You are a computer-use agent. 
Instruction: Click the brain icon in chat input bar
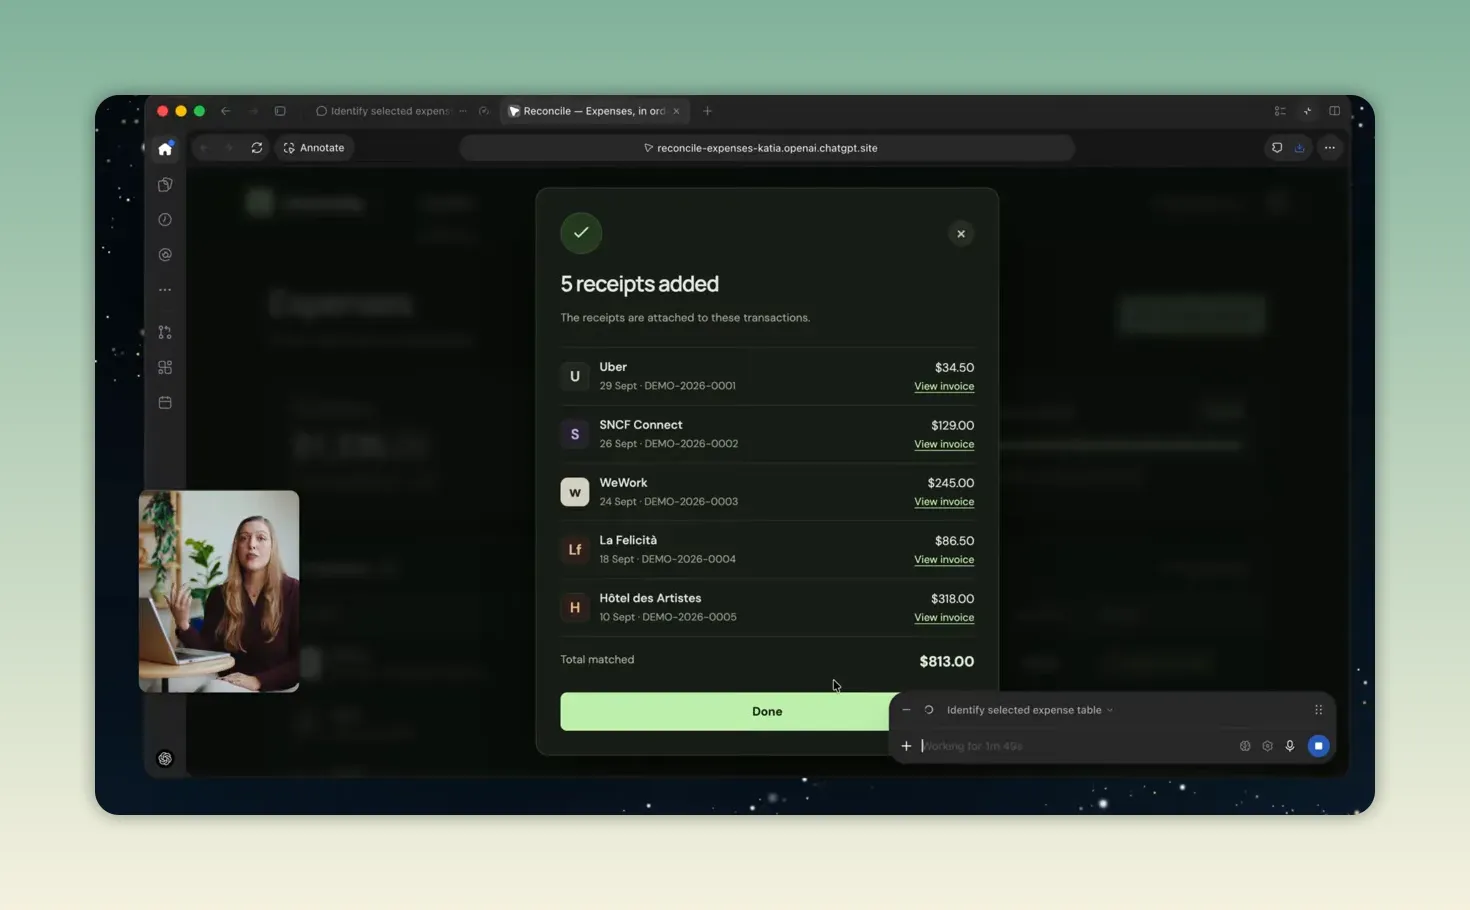point(1245,746)
